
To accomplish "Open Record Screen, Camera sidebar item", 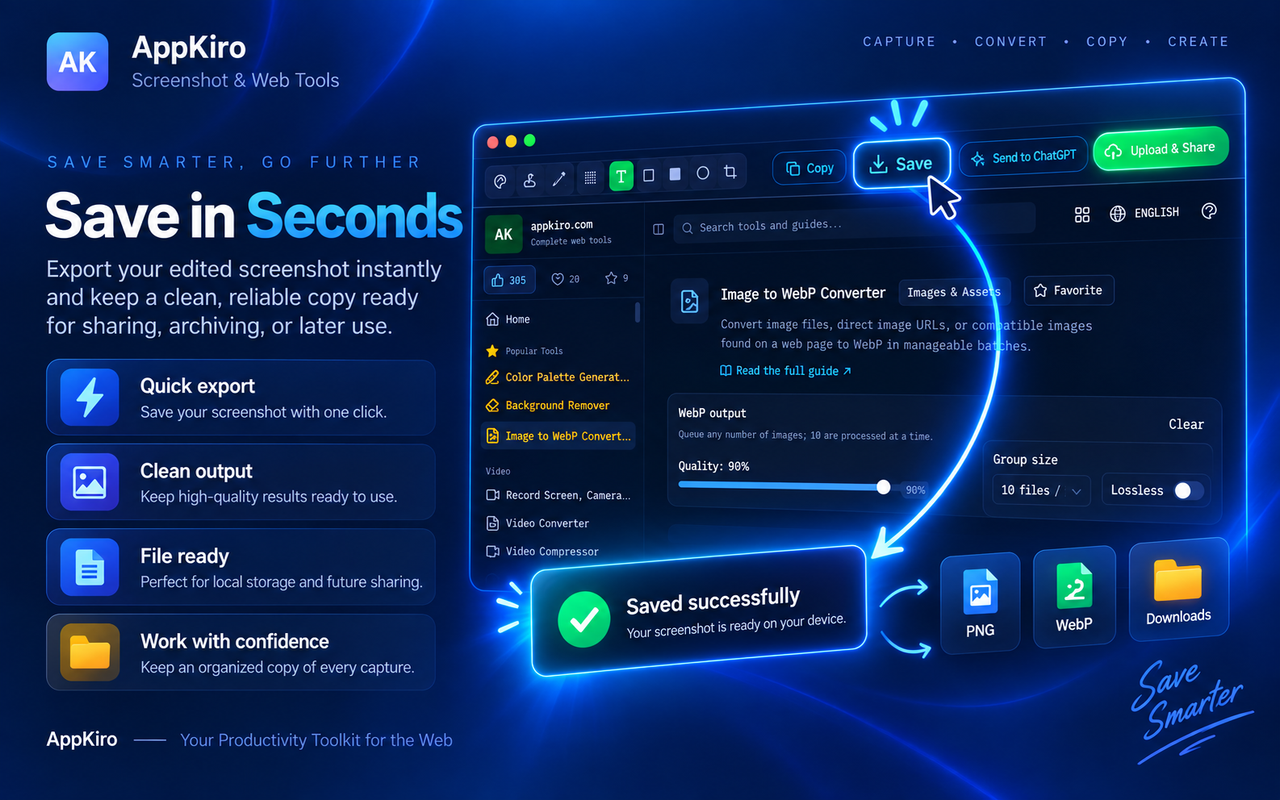I will tap(559, 495).
